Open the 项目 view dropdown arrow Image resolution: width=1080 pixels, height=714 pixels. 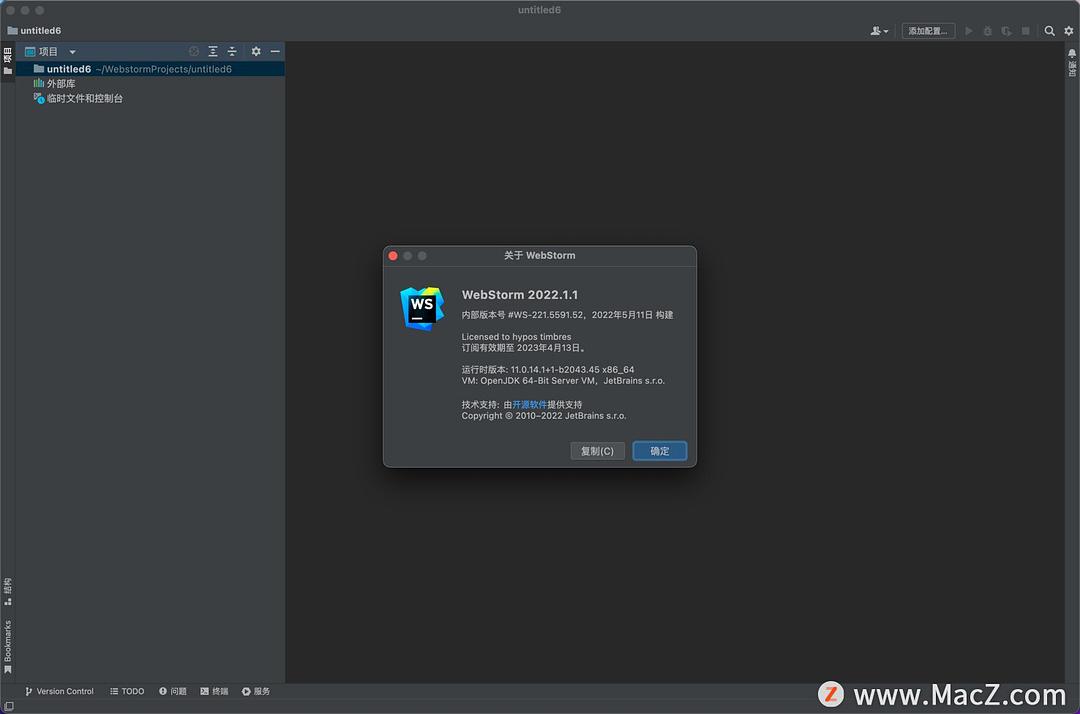click(72, 52)
